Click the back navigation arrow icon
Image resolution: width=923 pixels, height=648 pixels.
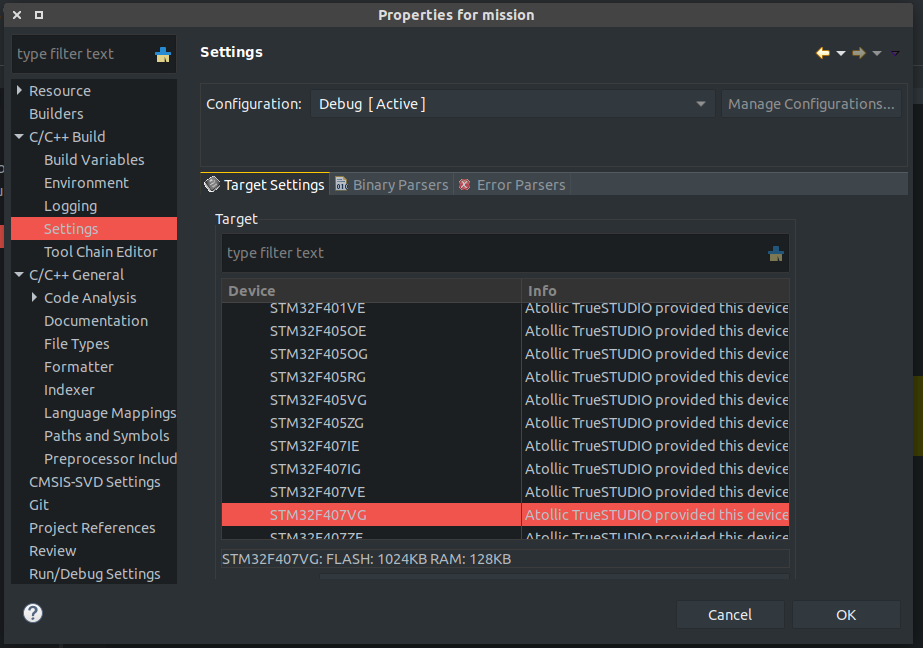(x=822, y=53)
